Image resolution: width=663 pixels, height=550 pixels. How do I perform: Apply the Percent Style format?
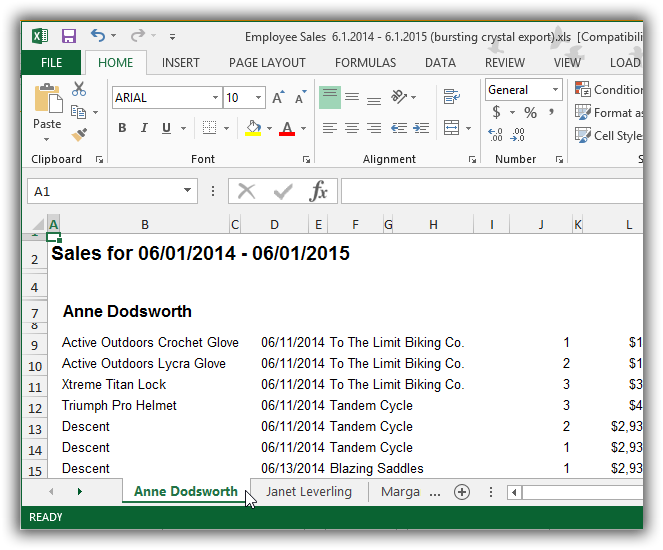(x=530, y=113)
